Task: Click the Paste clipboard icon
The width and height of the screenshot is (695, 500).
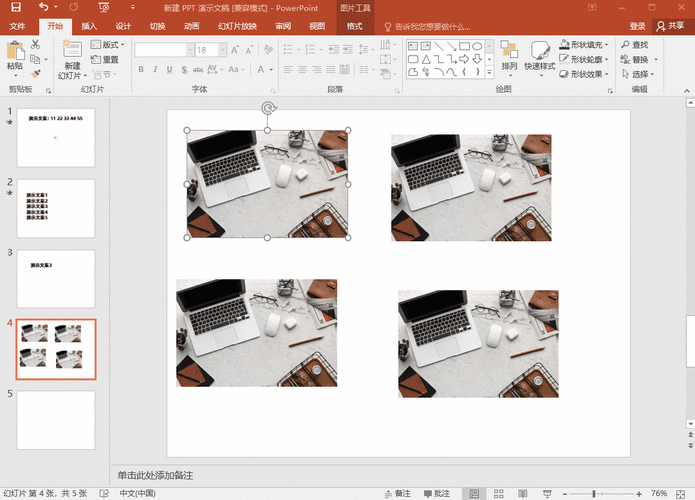Action: pyautogui.click(x=15, y=51)
